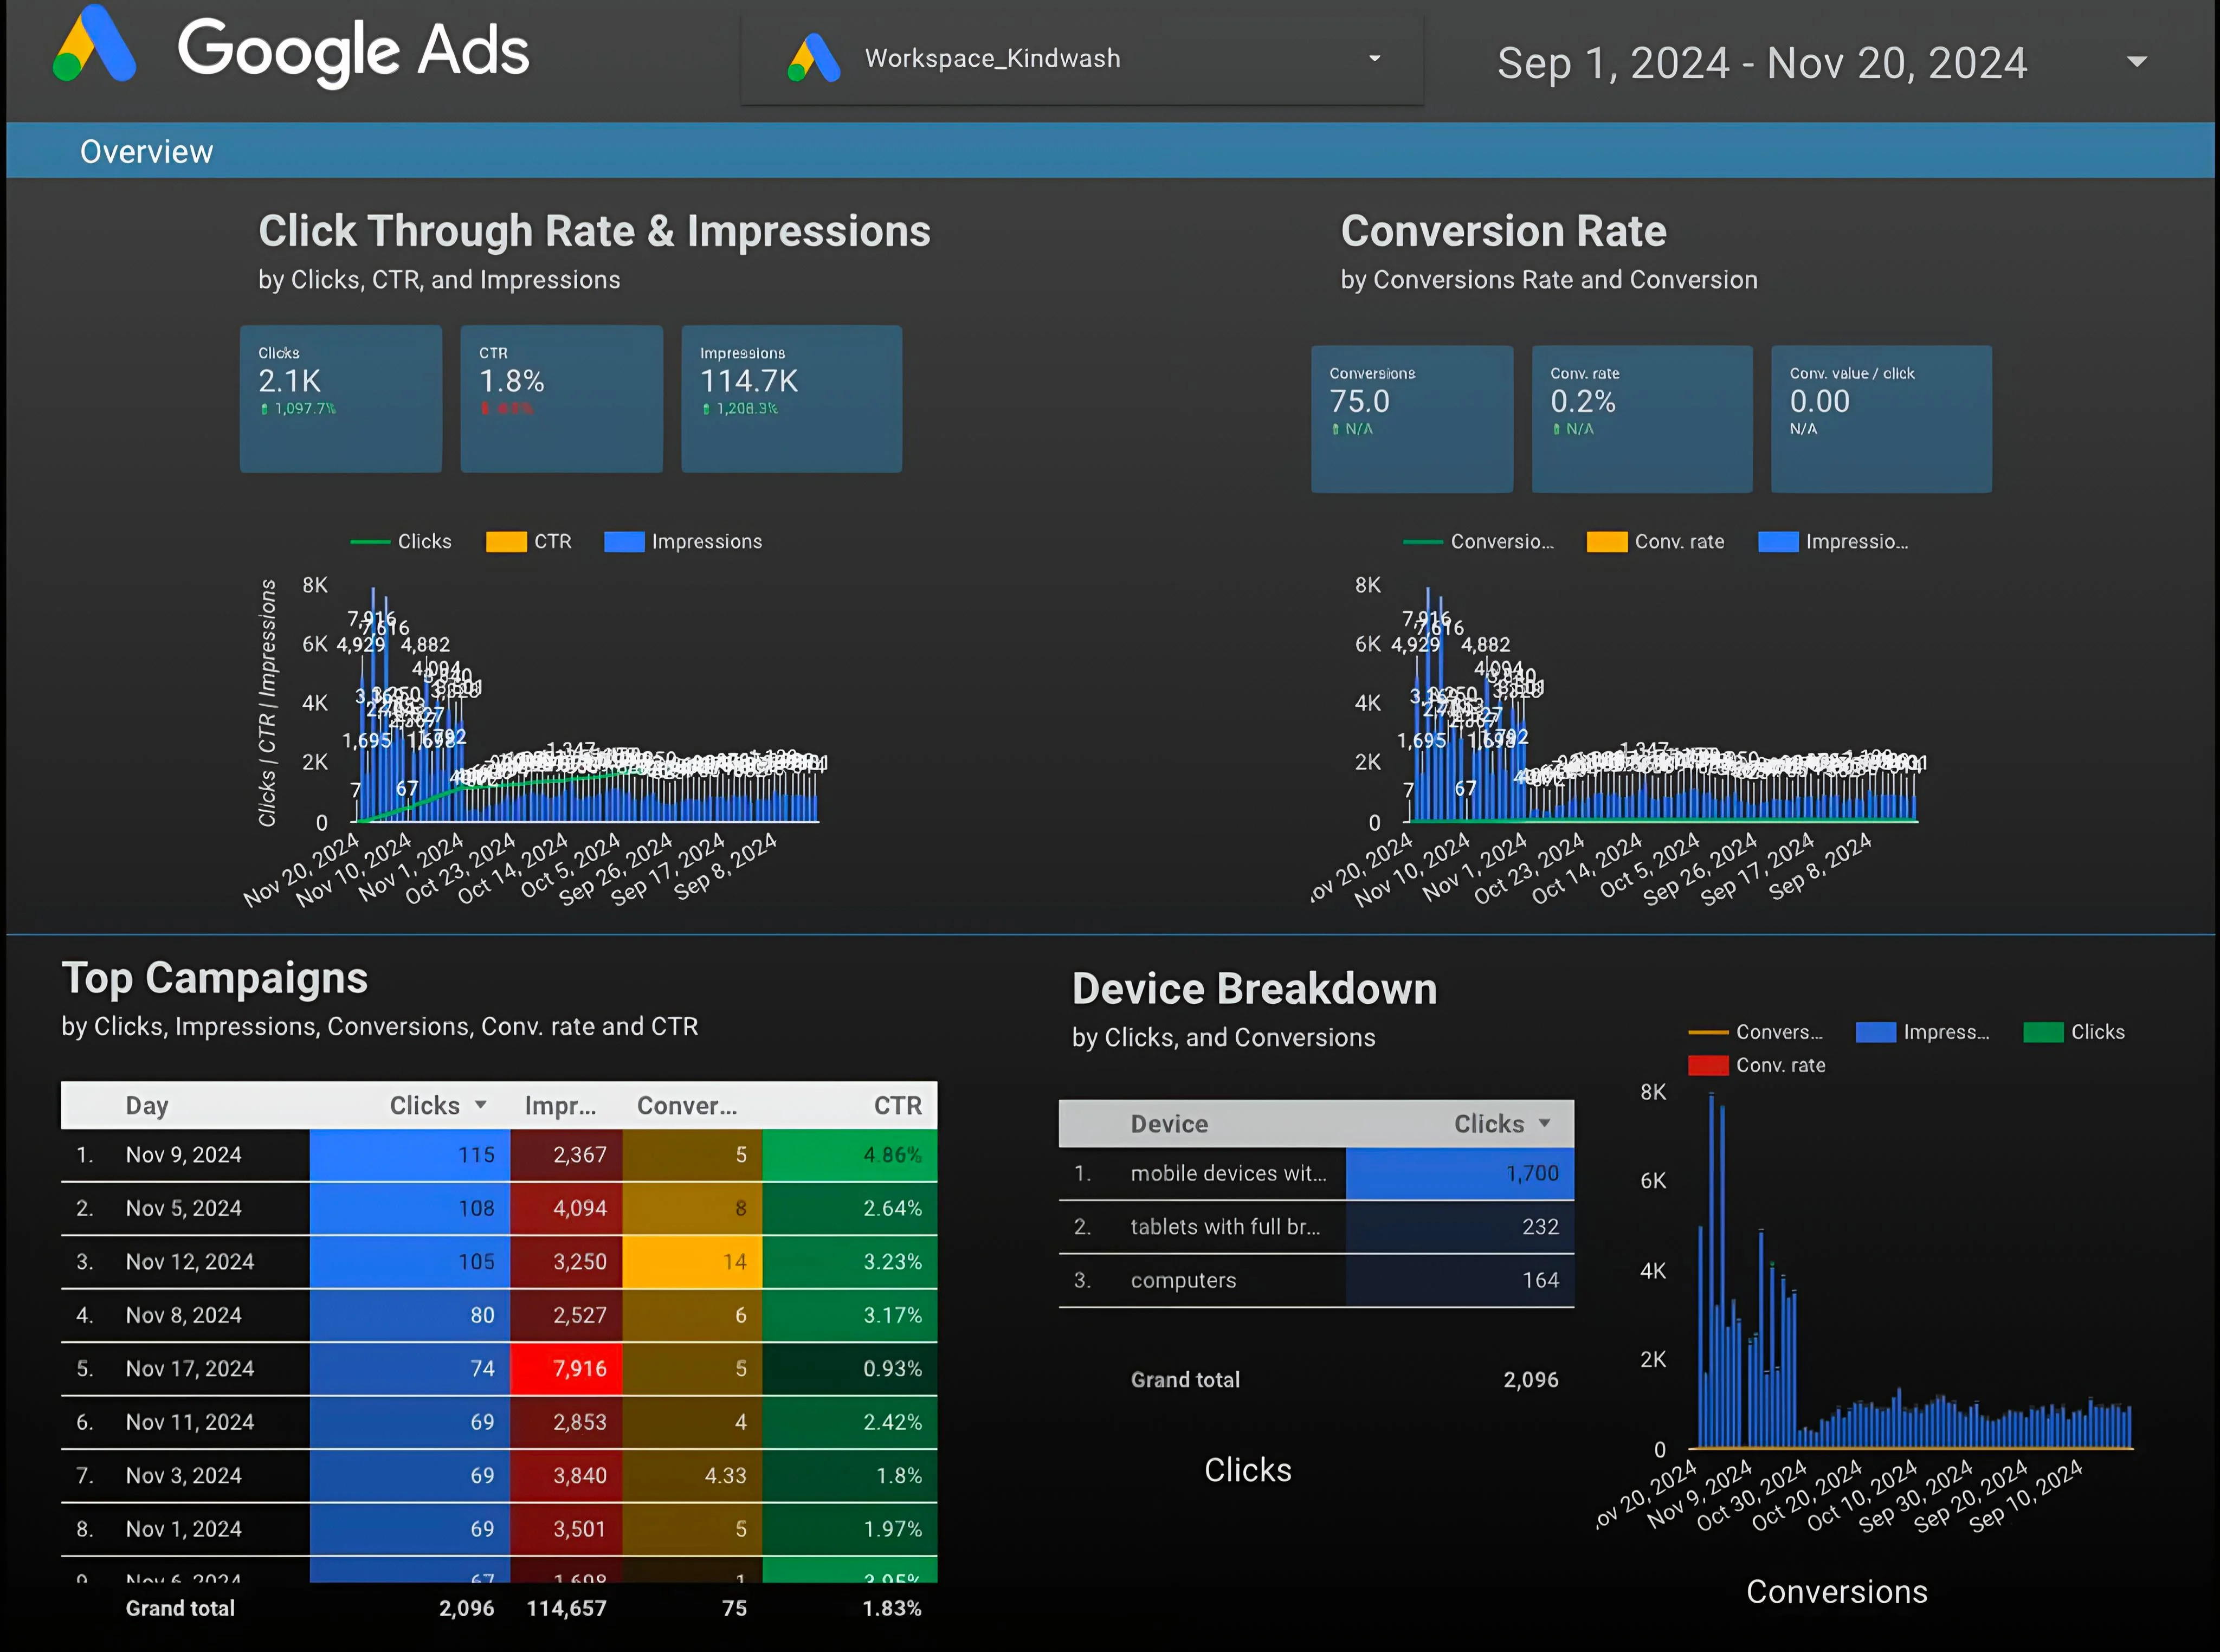This screenshot has height=1652, width=2220.
Task: Select the Nov 17, 2024 row date
Action: pyautogui.click(x=190, y=1369)
